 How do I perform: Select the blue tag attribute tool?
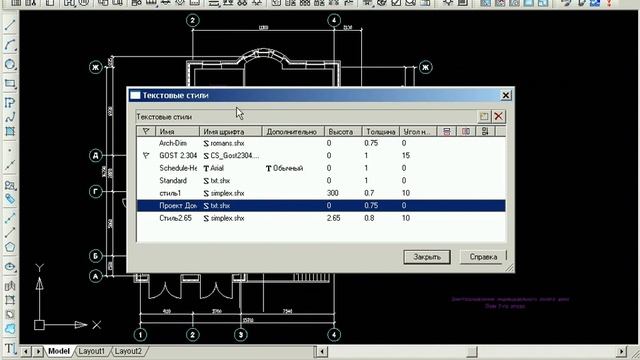(x=10, y=199)
